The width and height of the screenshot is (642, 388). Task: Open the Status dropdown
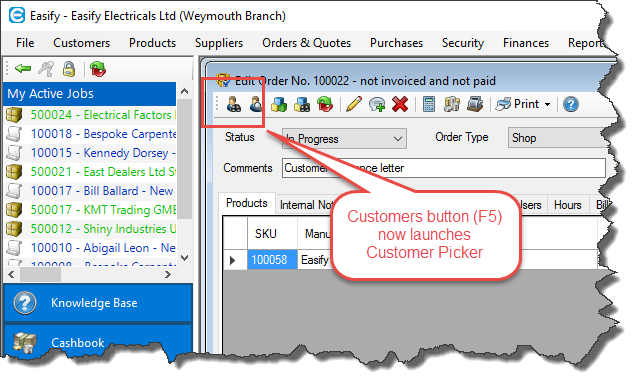pos(344,138)
